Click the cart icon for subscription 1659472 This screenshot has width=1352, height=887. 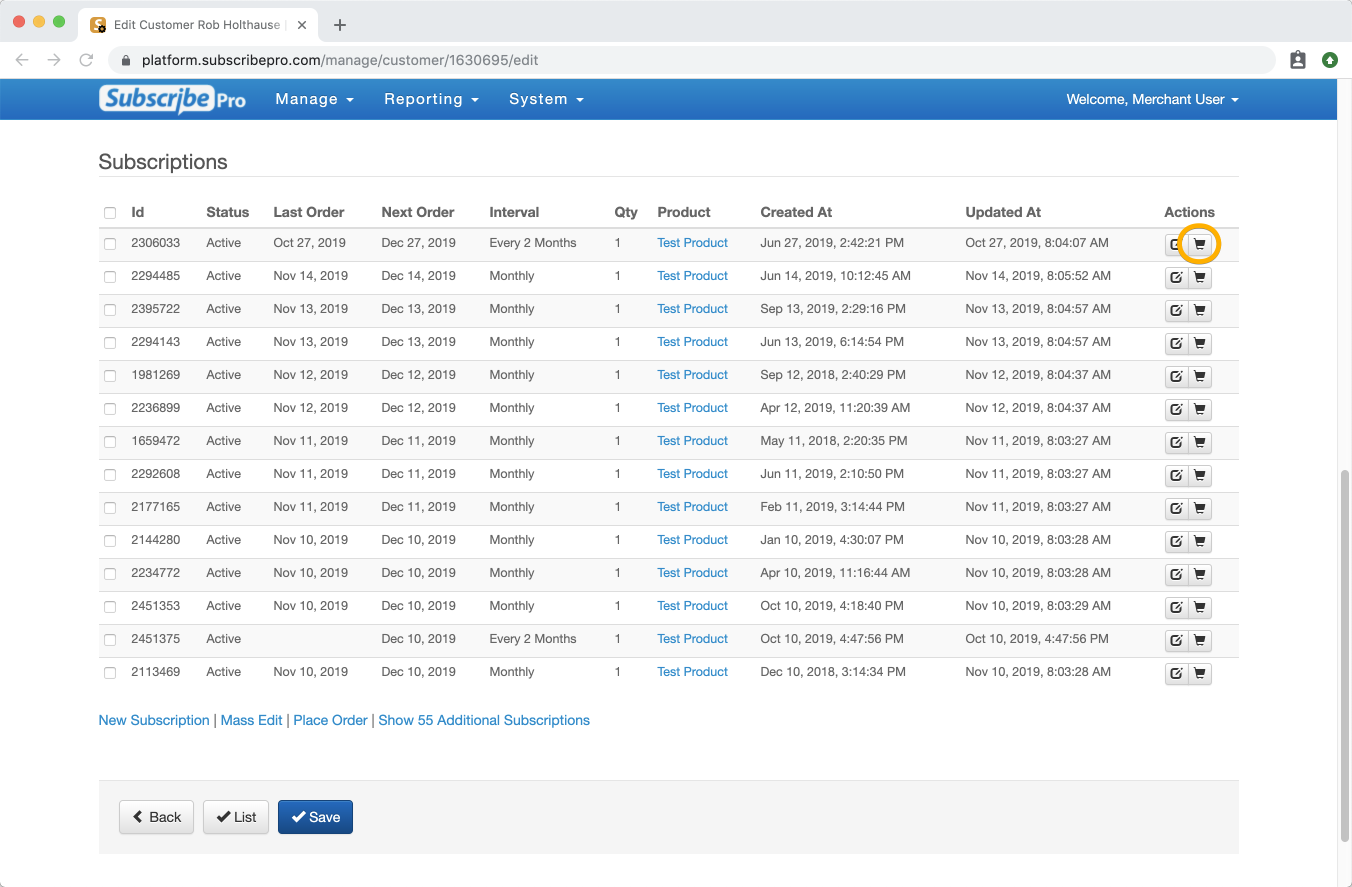(1200, 443)
